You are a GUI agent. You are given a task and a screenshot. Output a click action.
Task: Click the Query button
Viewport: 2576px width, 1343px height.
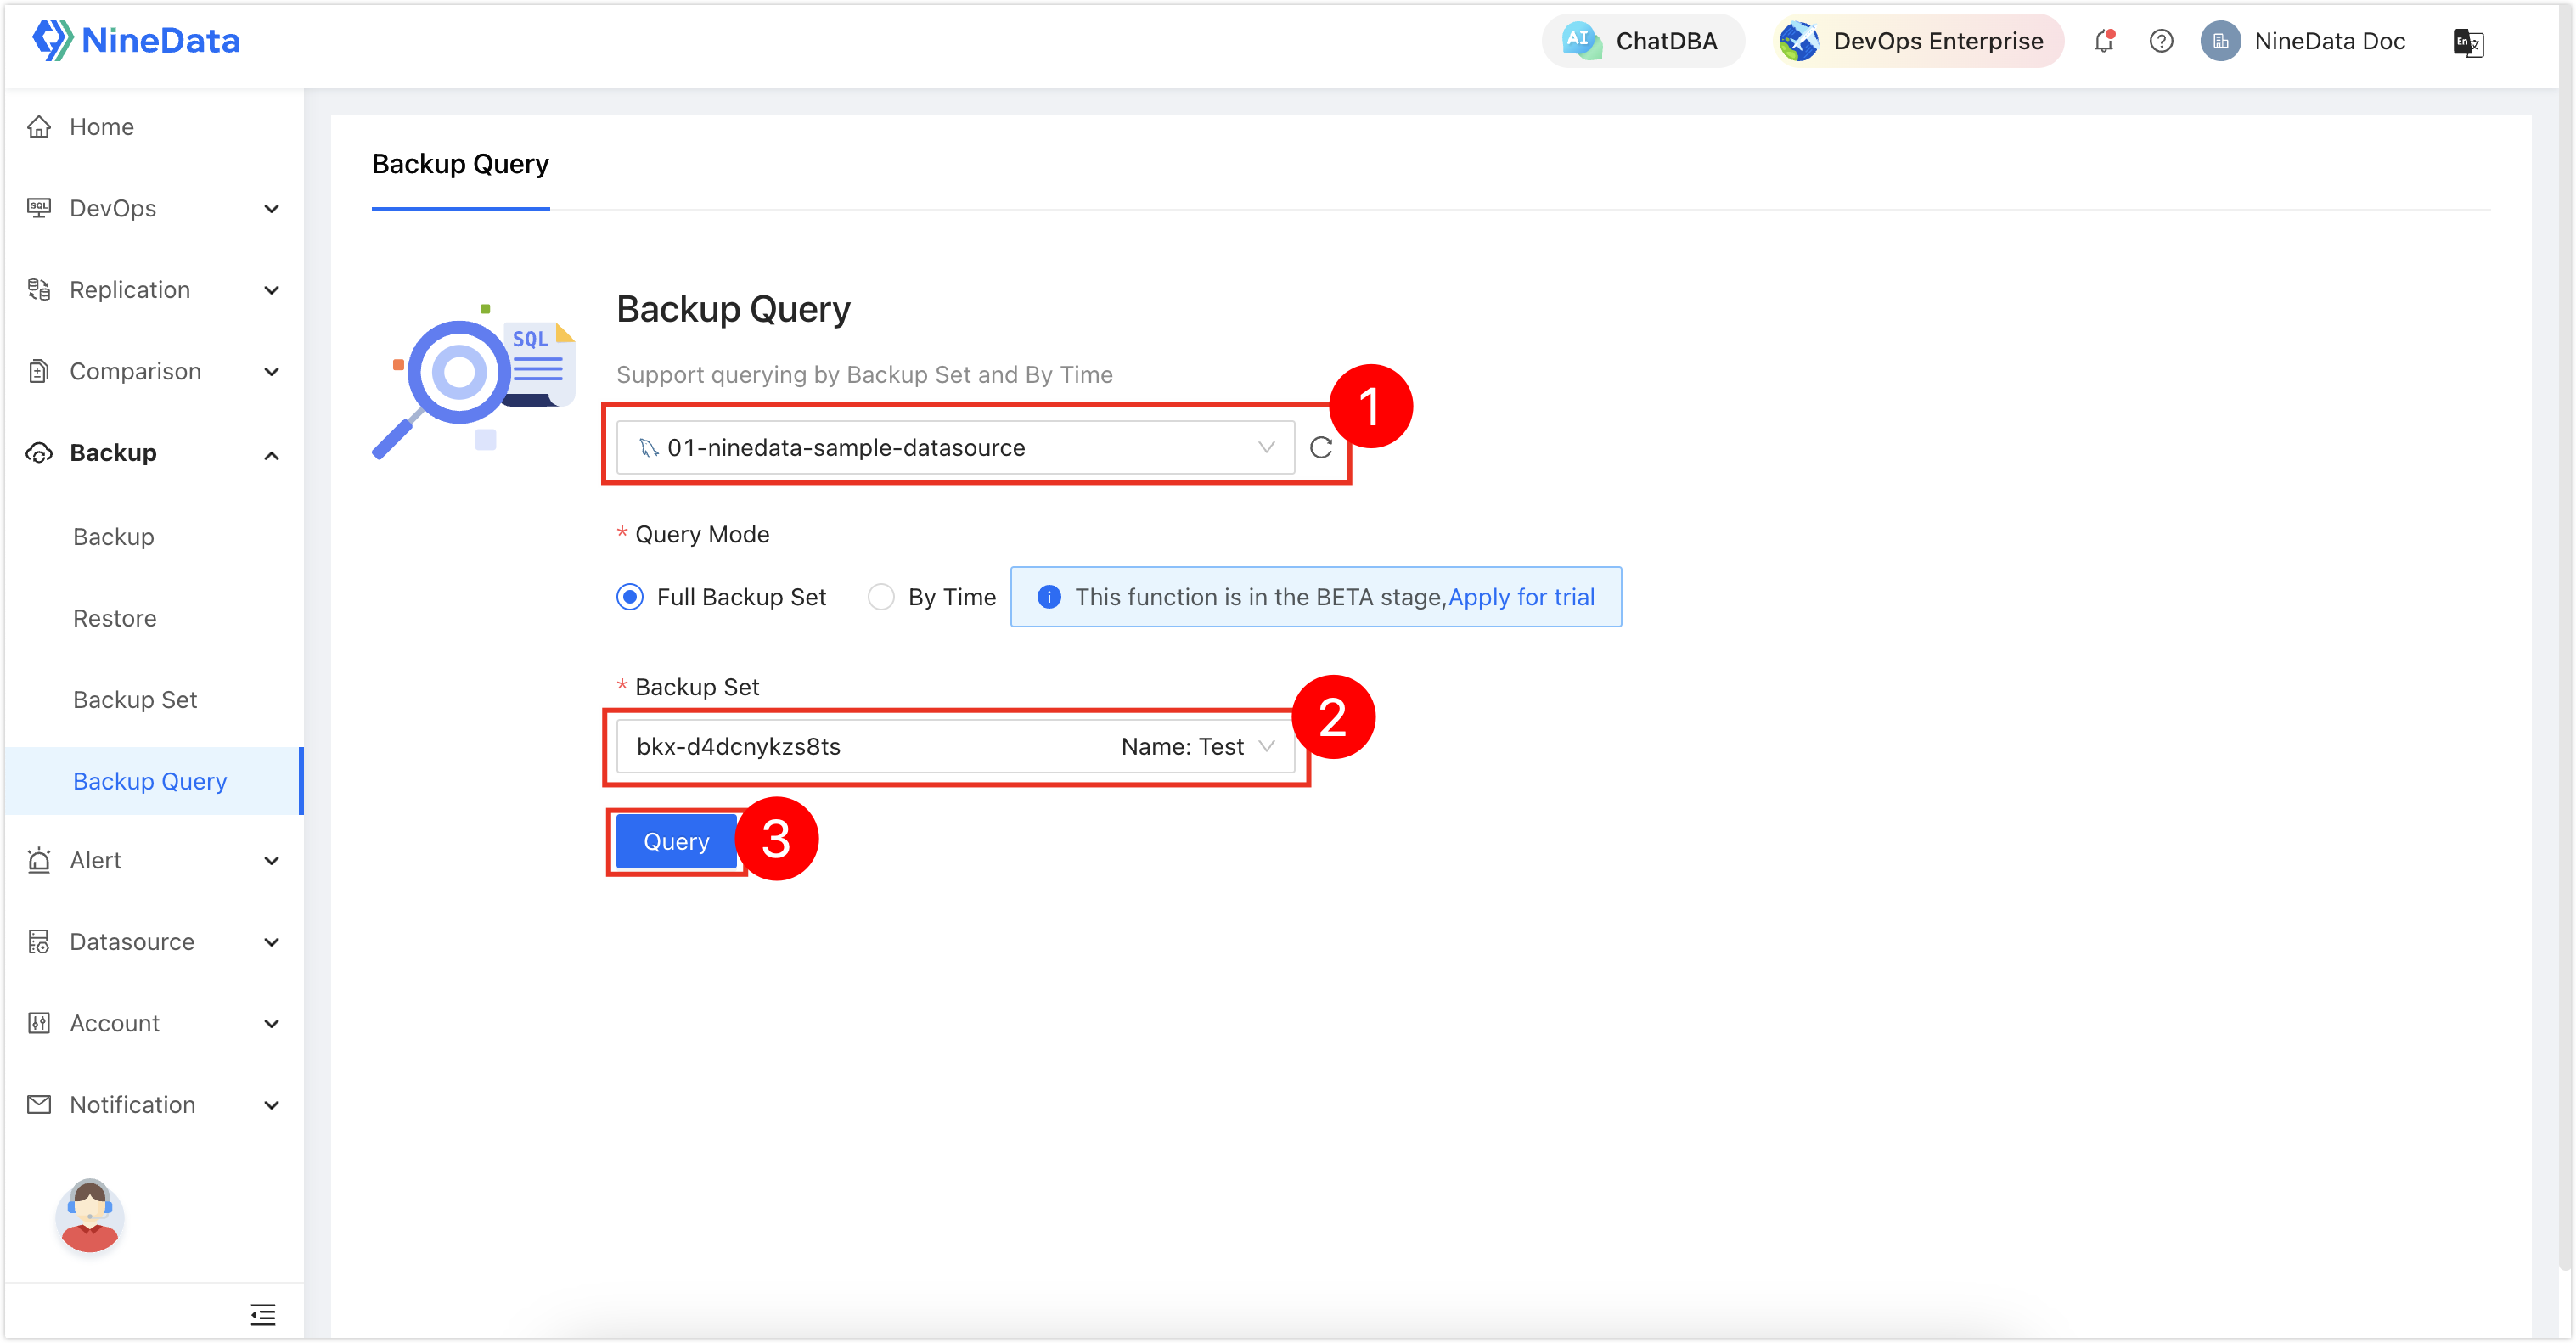coord(678,842)
